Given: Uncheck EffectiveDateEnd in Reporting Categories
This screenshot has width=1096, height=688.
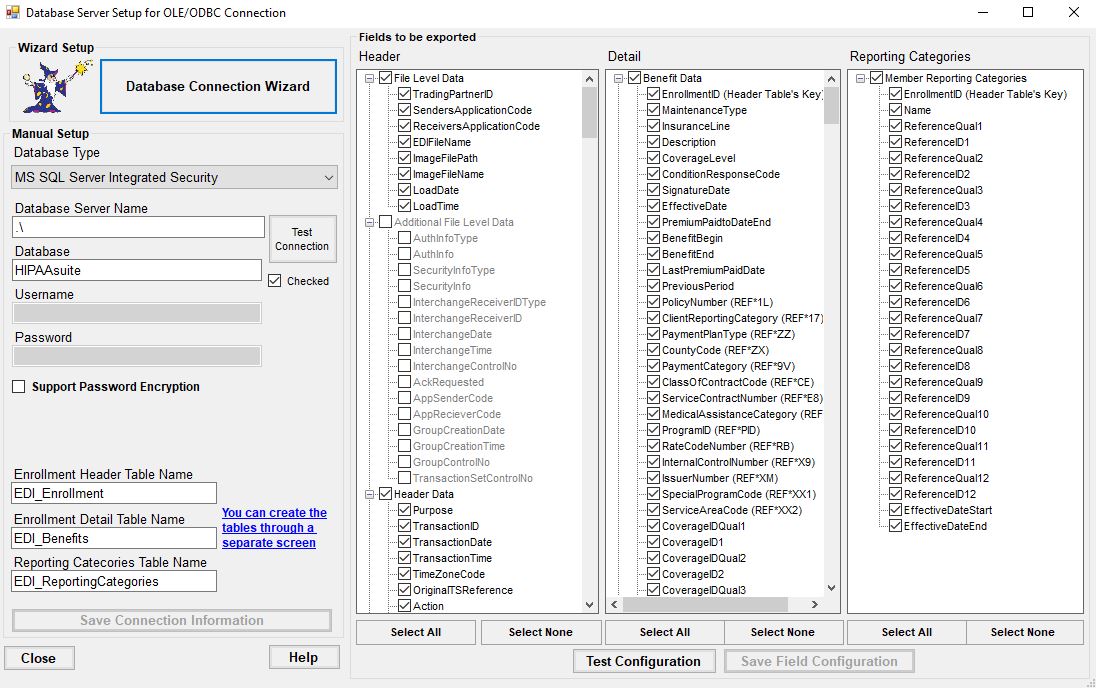Looking at the screenshot, I should pos(895,526).
